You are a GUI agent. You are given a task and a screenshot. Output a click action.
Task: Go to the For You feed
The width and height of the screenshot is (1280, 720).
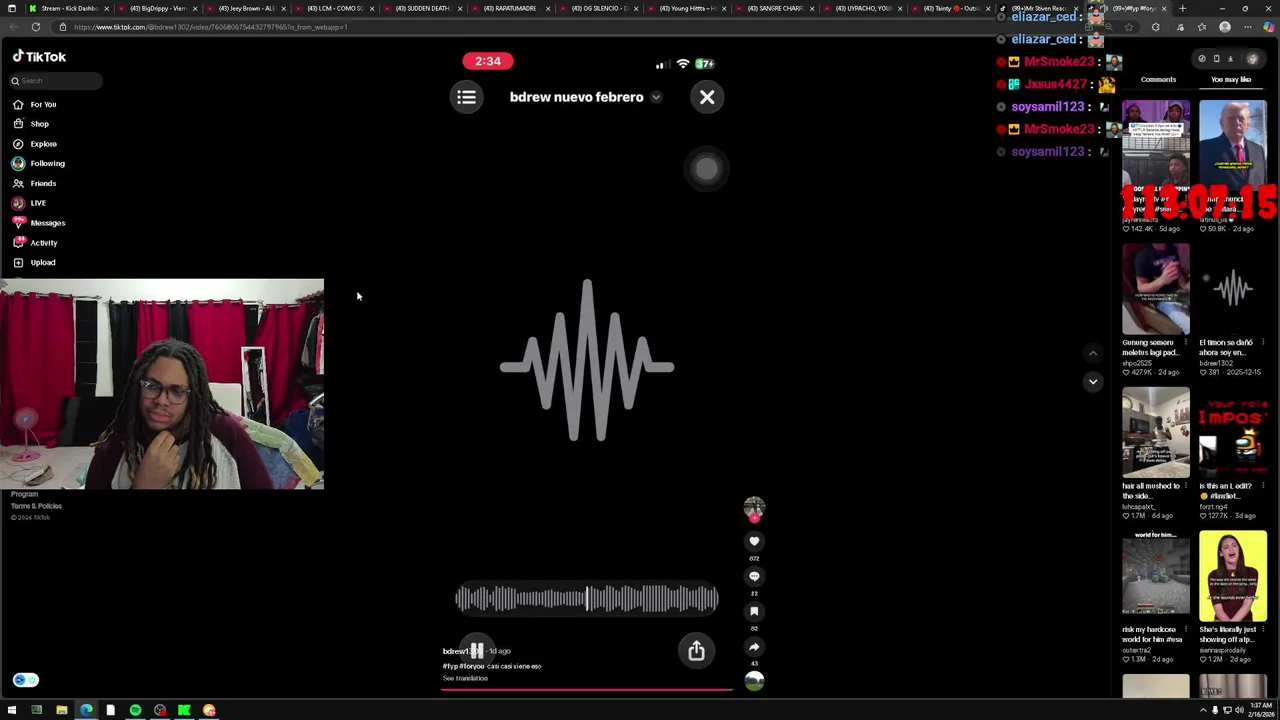click(x=35, y=104)
